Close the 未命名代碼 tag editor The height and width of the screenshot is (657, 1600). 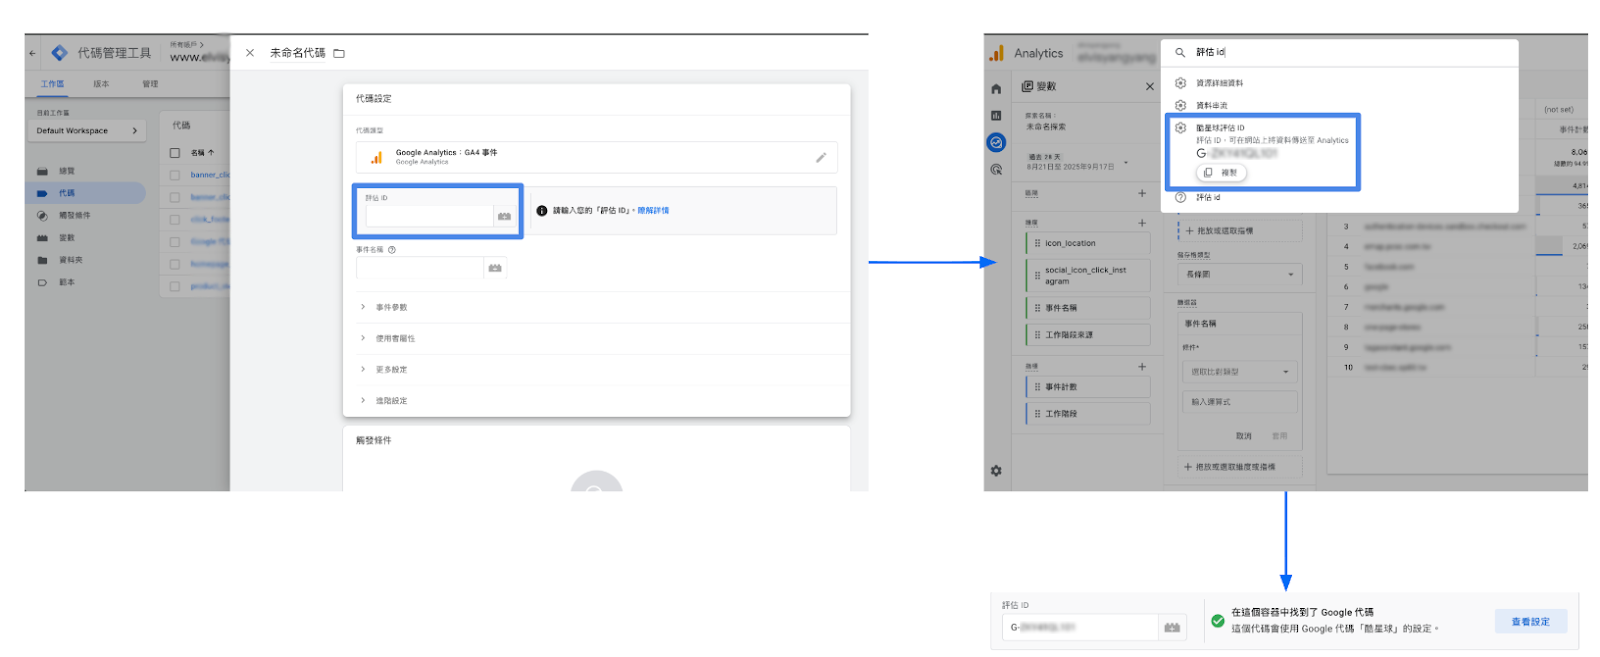[250, 53]
